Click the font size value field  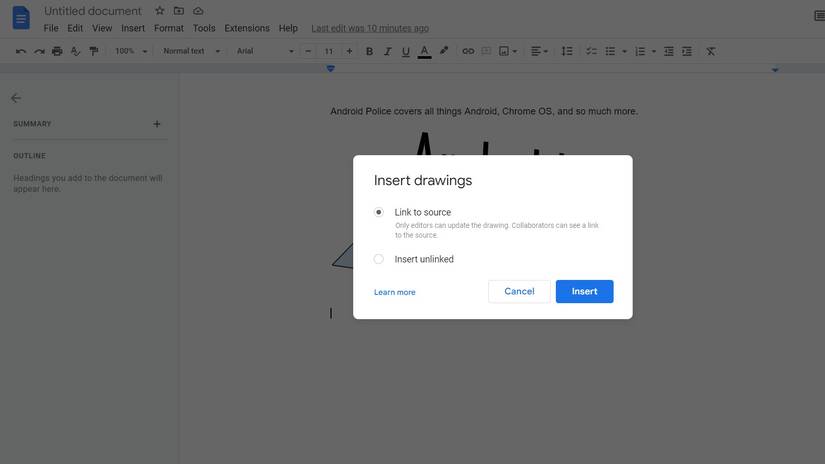(328, 51)
